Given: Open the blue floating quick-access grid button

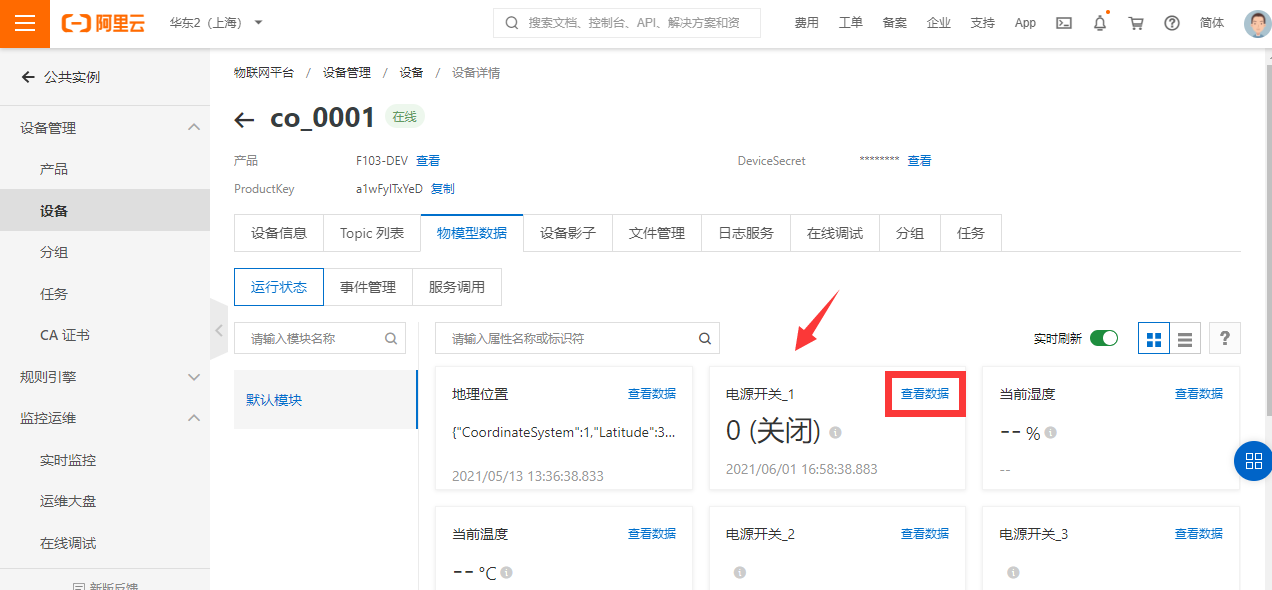Looking at the screenshot, I should 1253,461.
